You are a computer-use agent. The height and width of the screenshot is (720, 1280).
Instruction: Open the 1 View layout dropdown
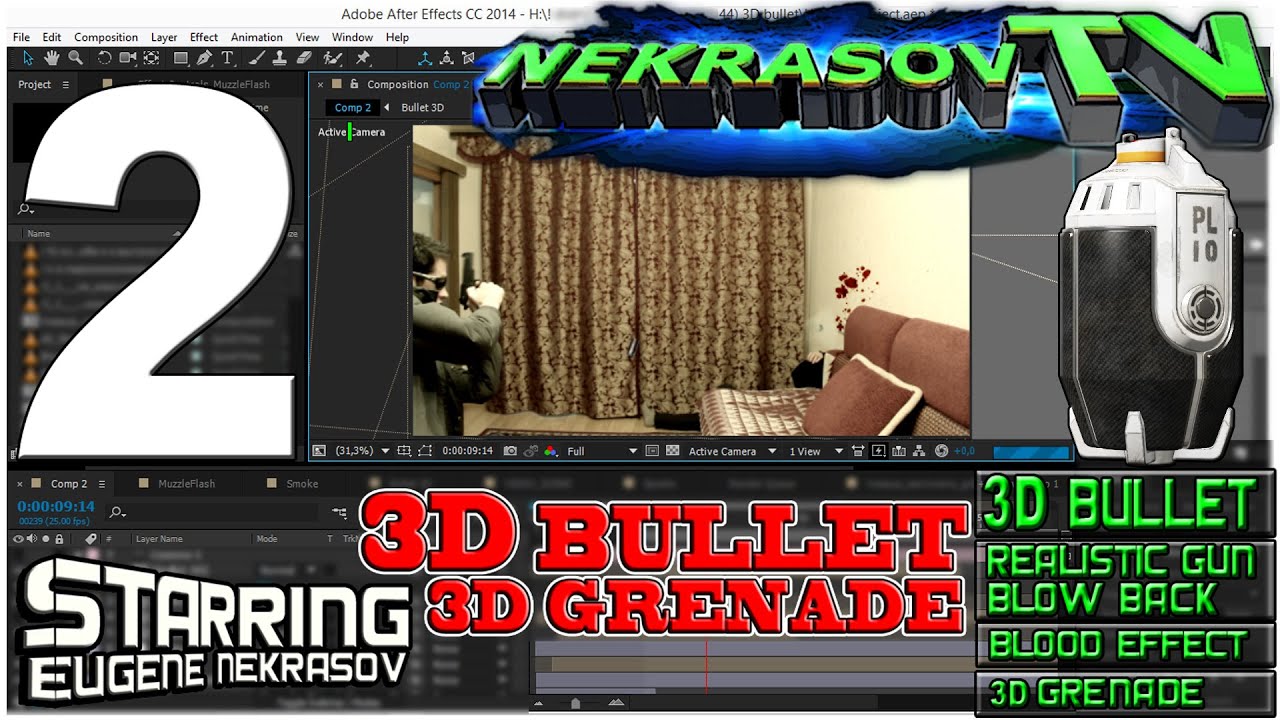coord(817,451)
